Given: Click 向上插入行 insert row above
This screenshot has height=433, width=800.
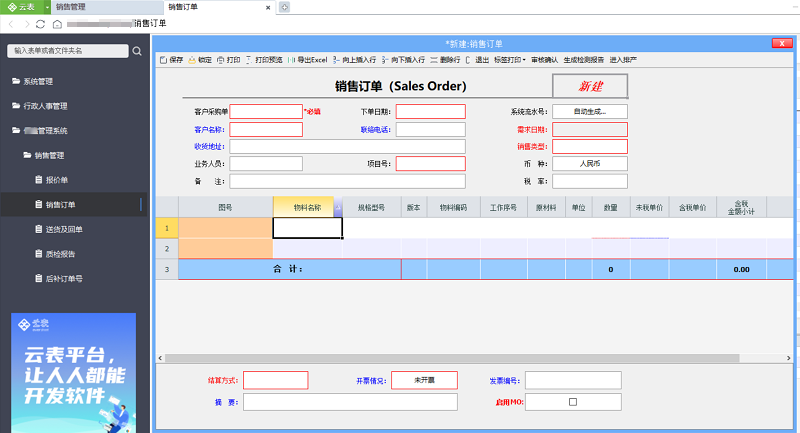Looking at the screenshot, I should (355, 60).
